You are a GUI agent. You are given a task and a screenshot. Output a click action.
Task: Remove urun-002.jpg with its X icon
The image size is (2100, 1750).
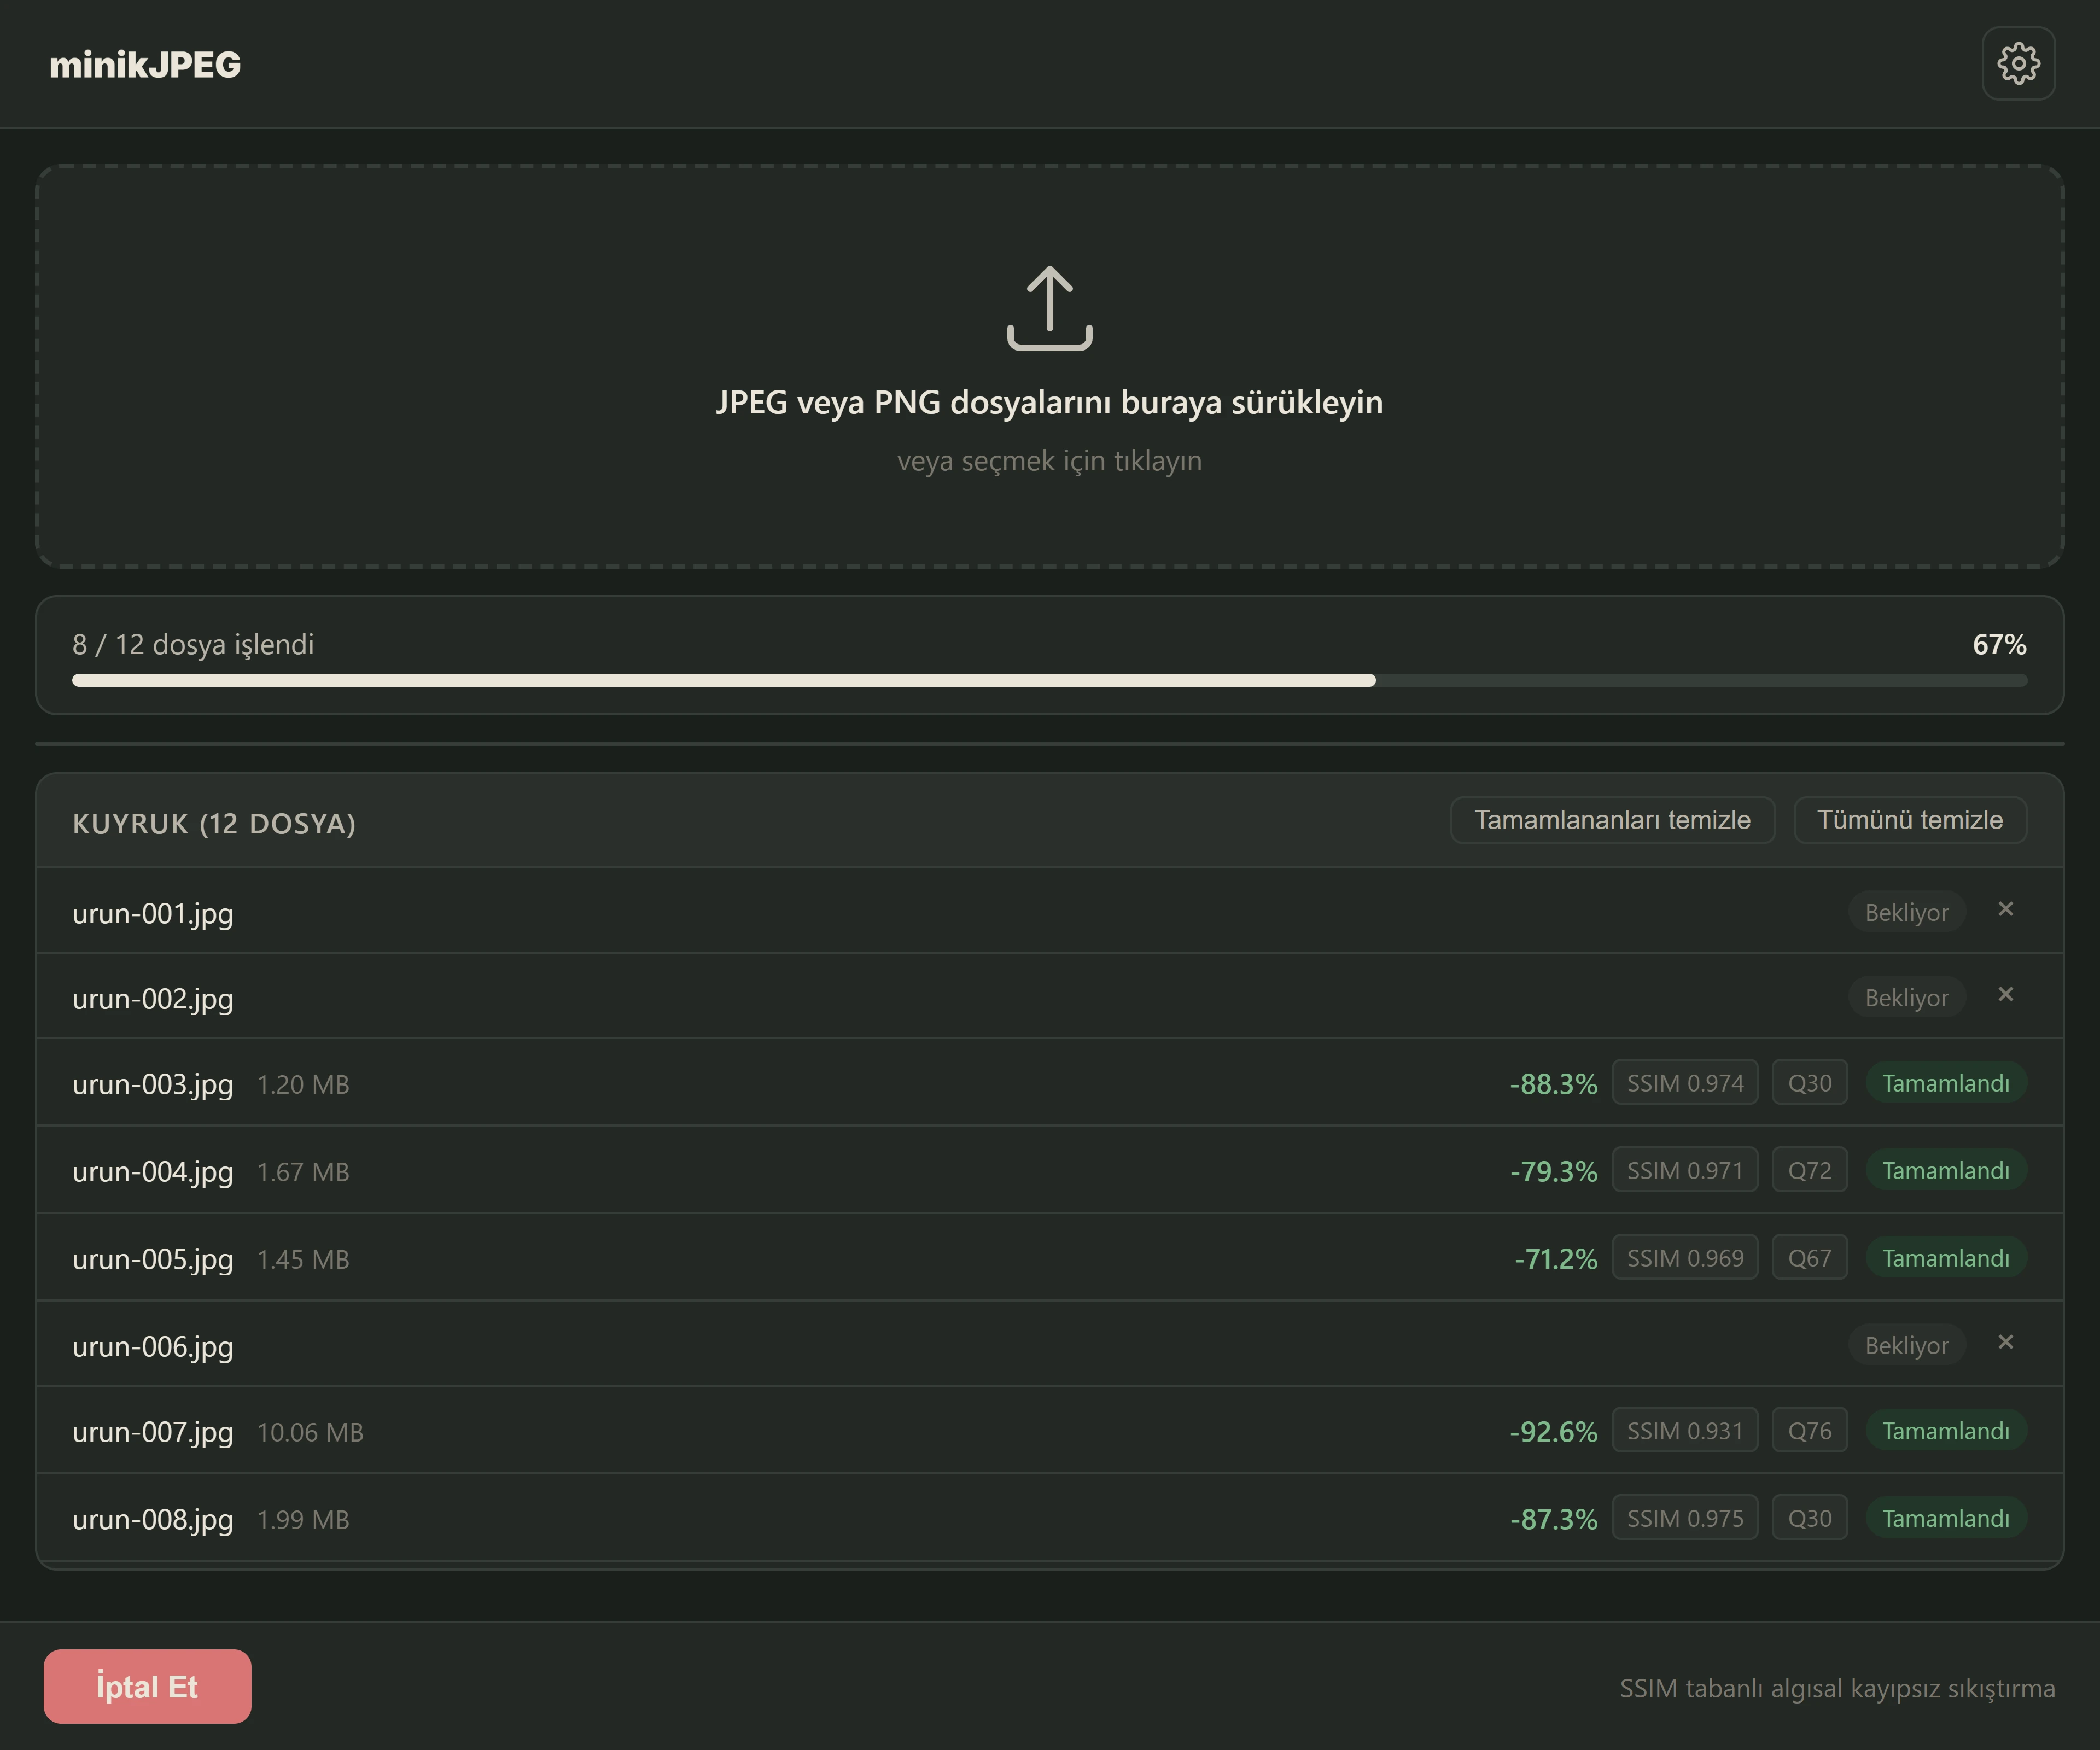click(x=2005, y=994)
